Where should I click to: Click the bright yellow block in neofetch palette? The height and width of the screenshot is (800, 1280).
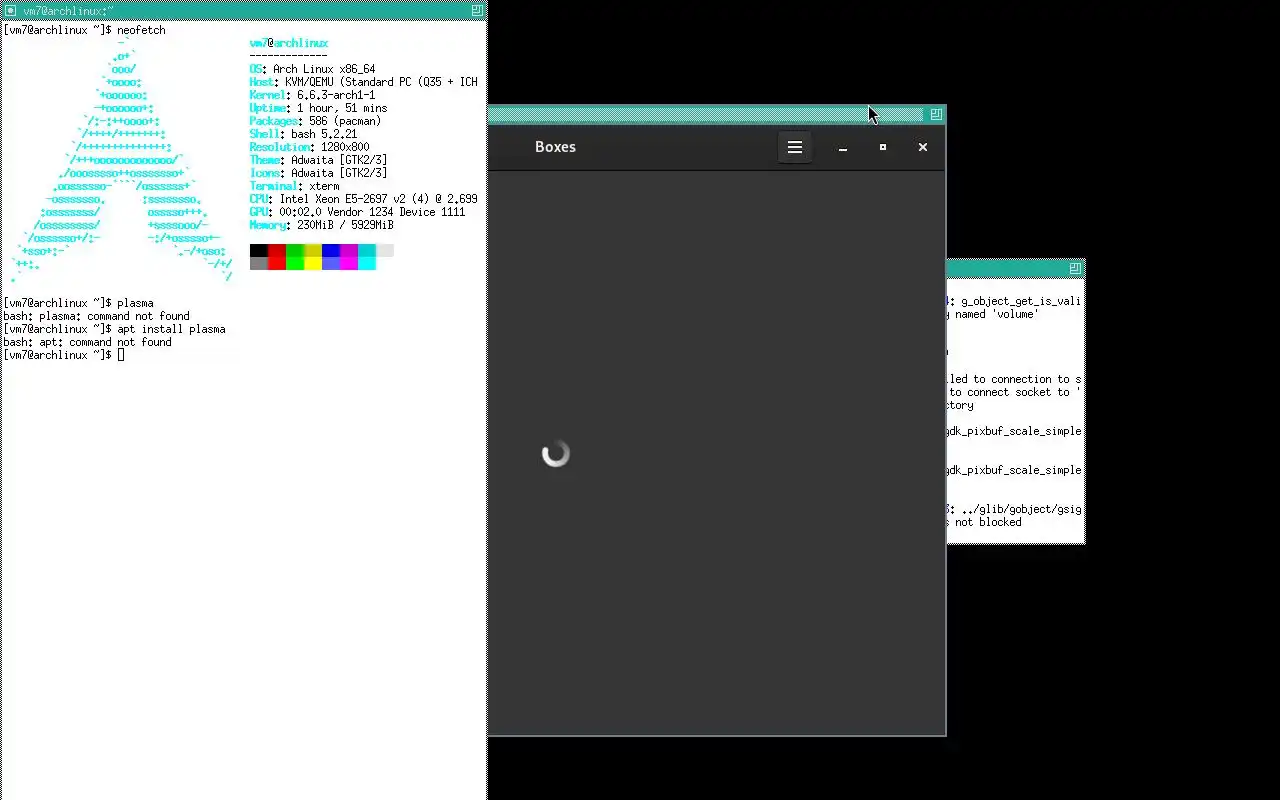(313, 263)
